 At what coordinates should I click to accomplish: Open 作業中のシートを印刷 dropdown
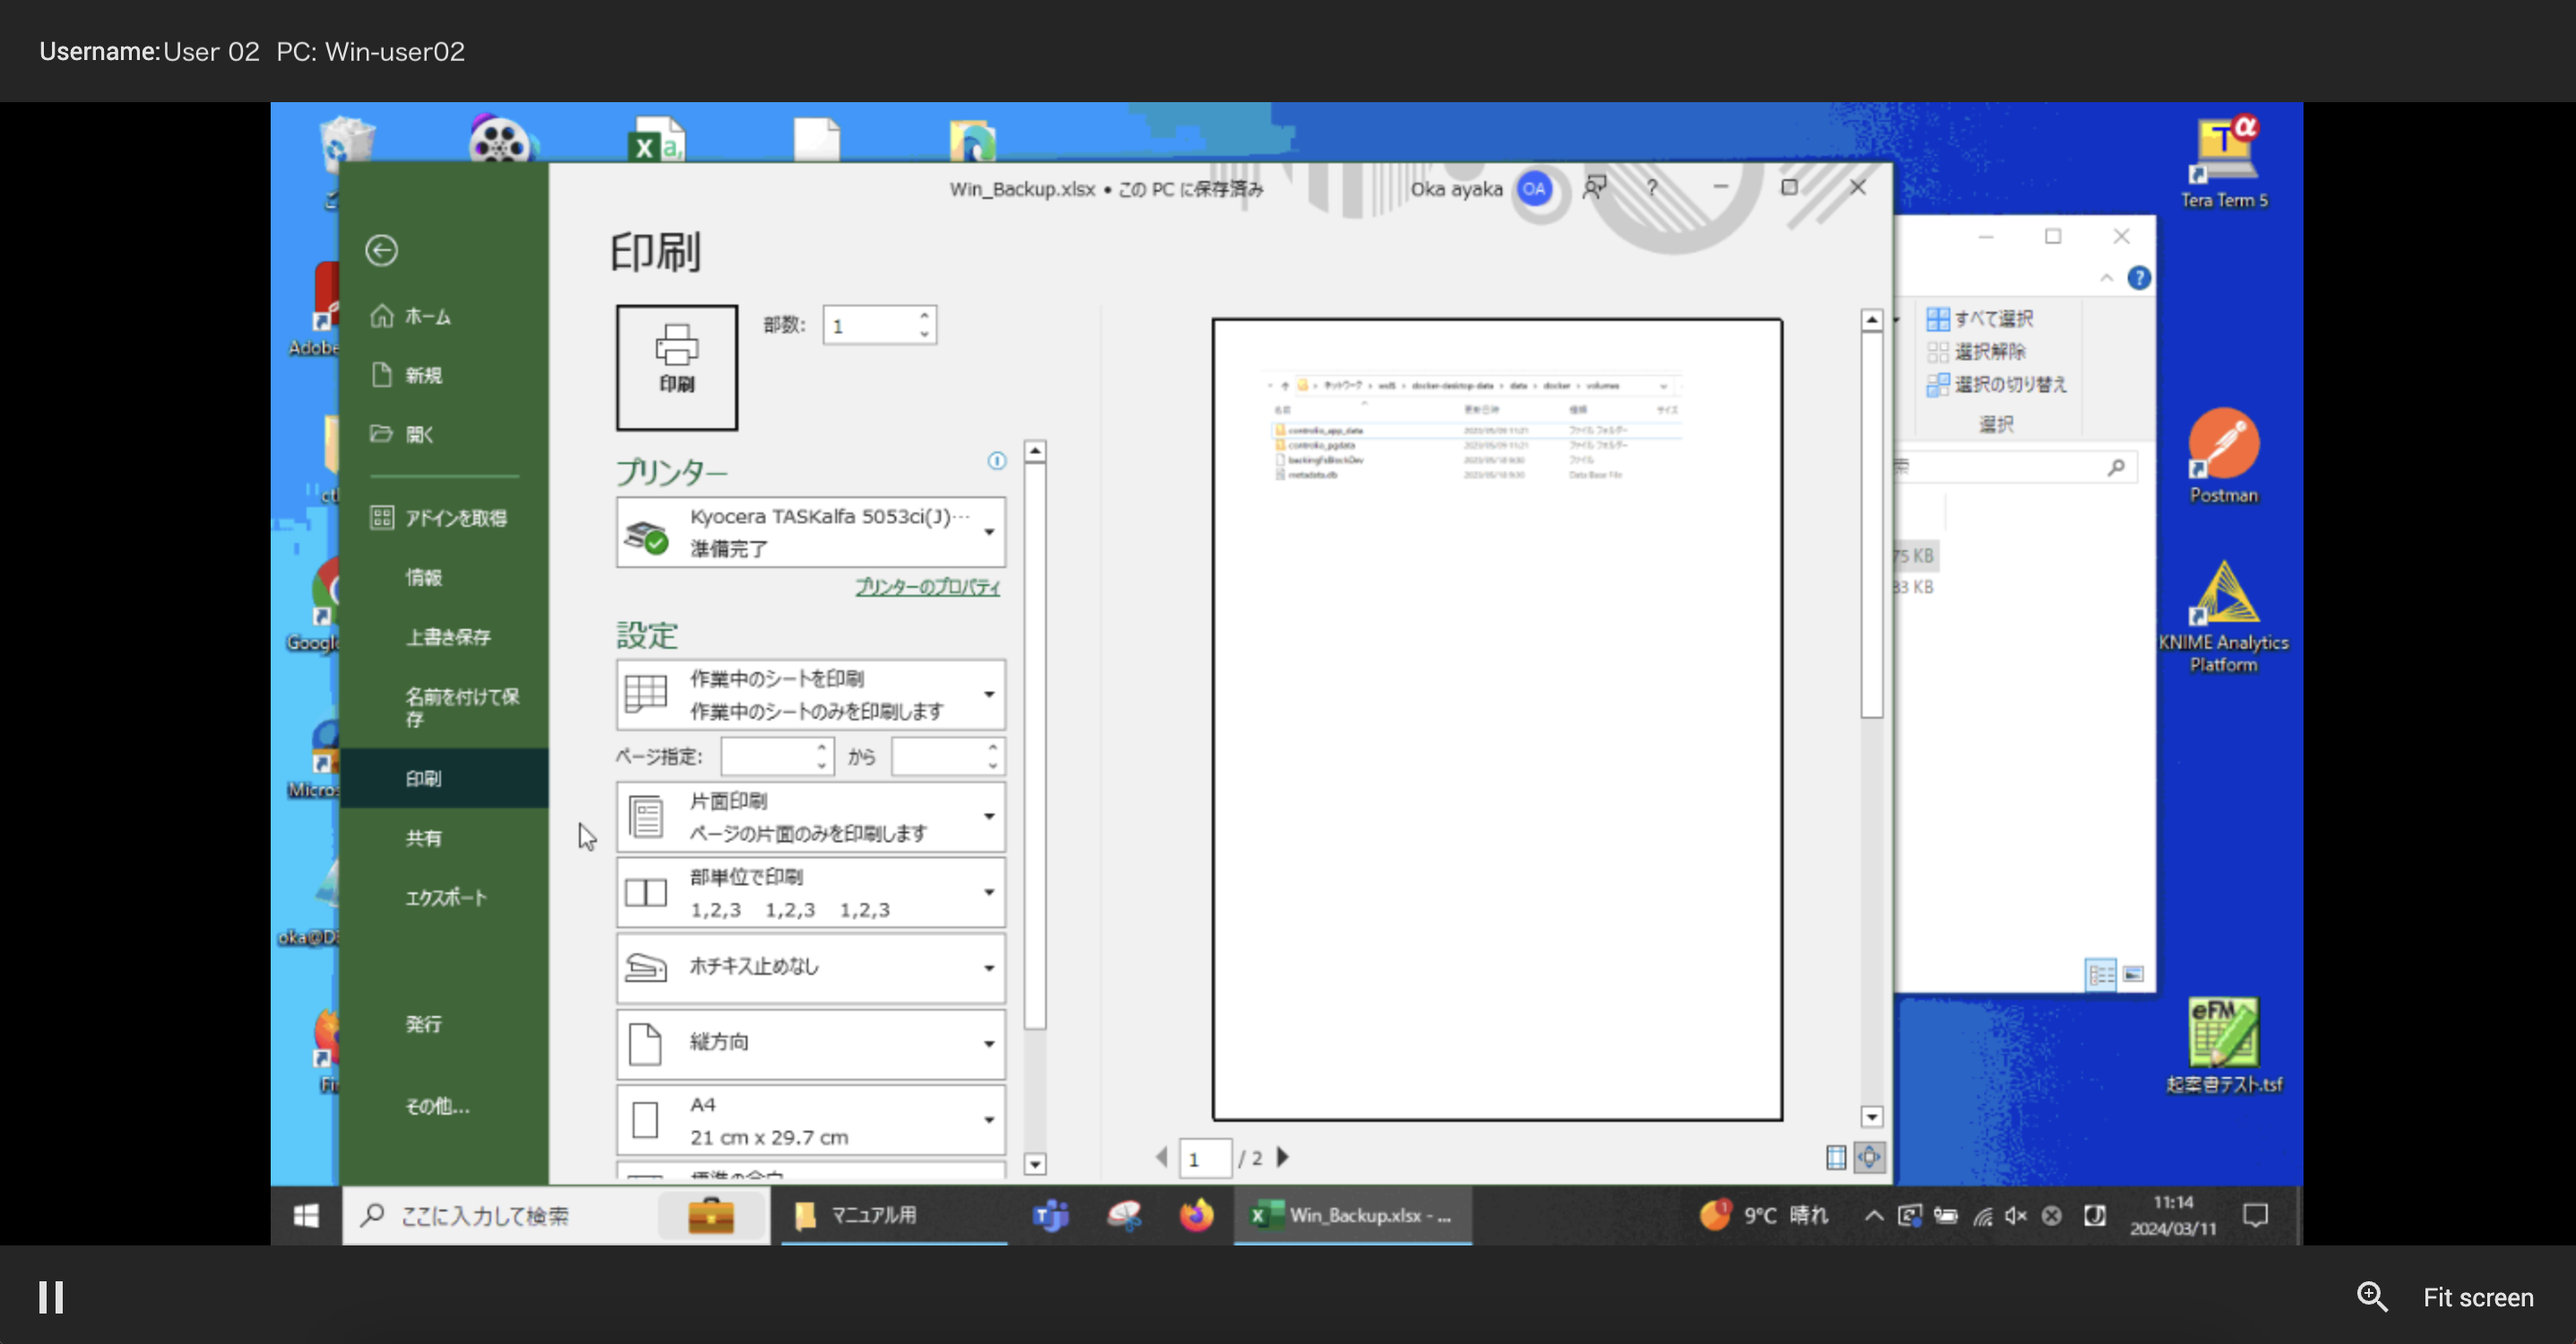tap(811, 694)
